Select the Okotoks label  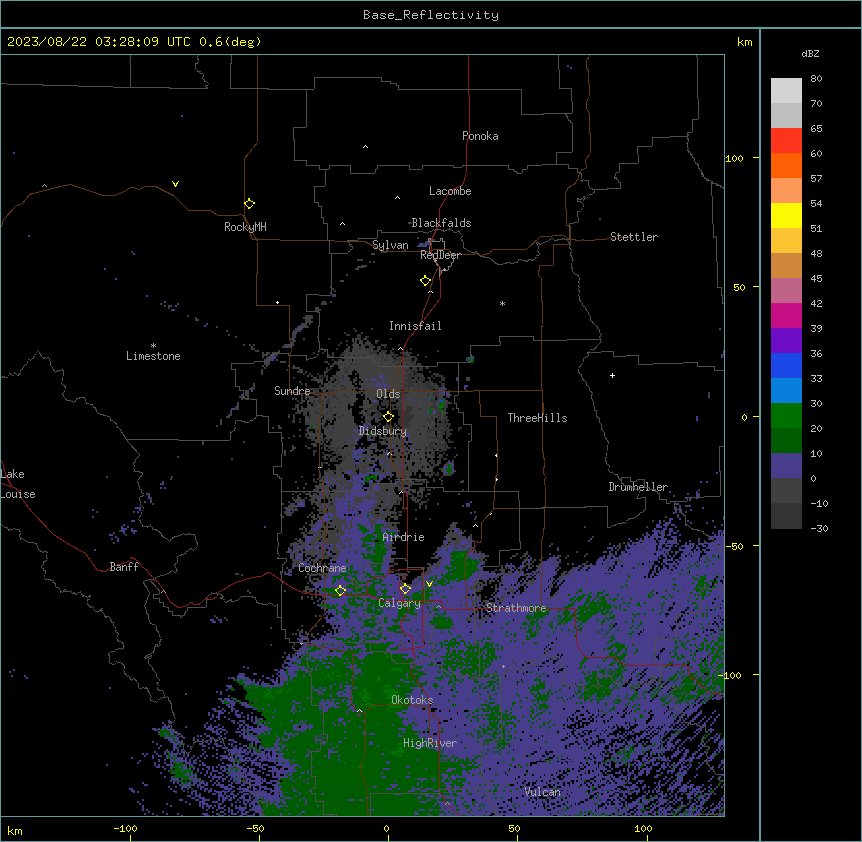point(412,700)
